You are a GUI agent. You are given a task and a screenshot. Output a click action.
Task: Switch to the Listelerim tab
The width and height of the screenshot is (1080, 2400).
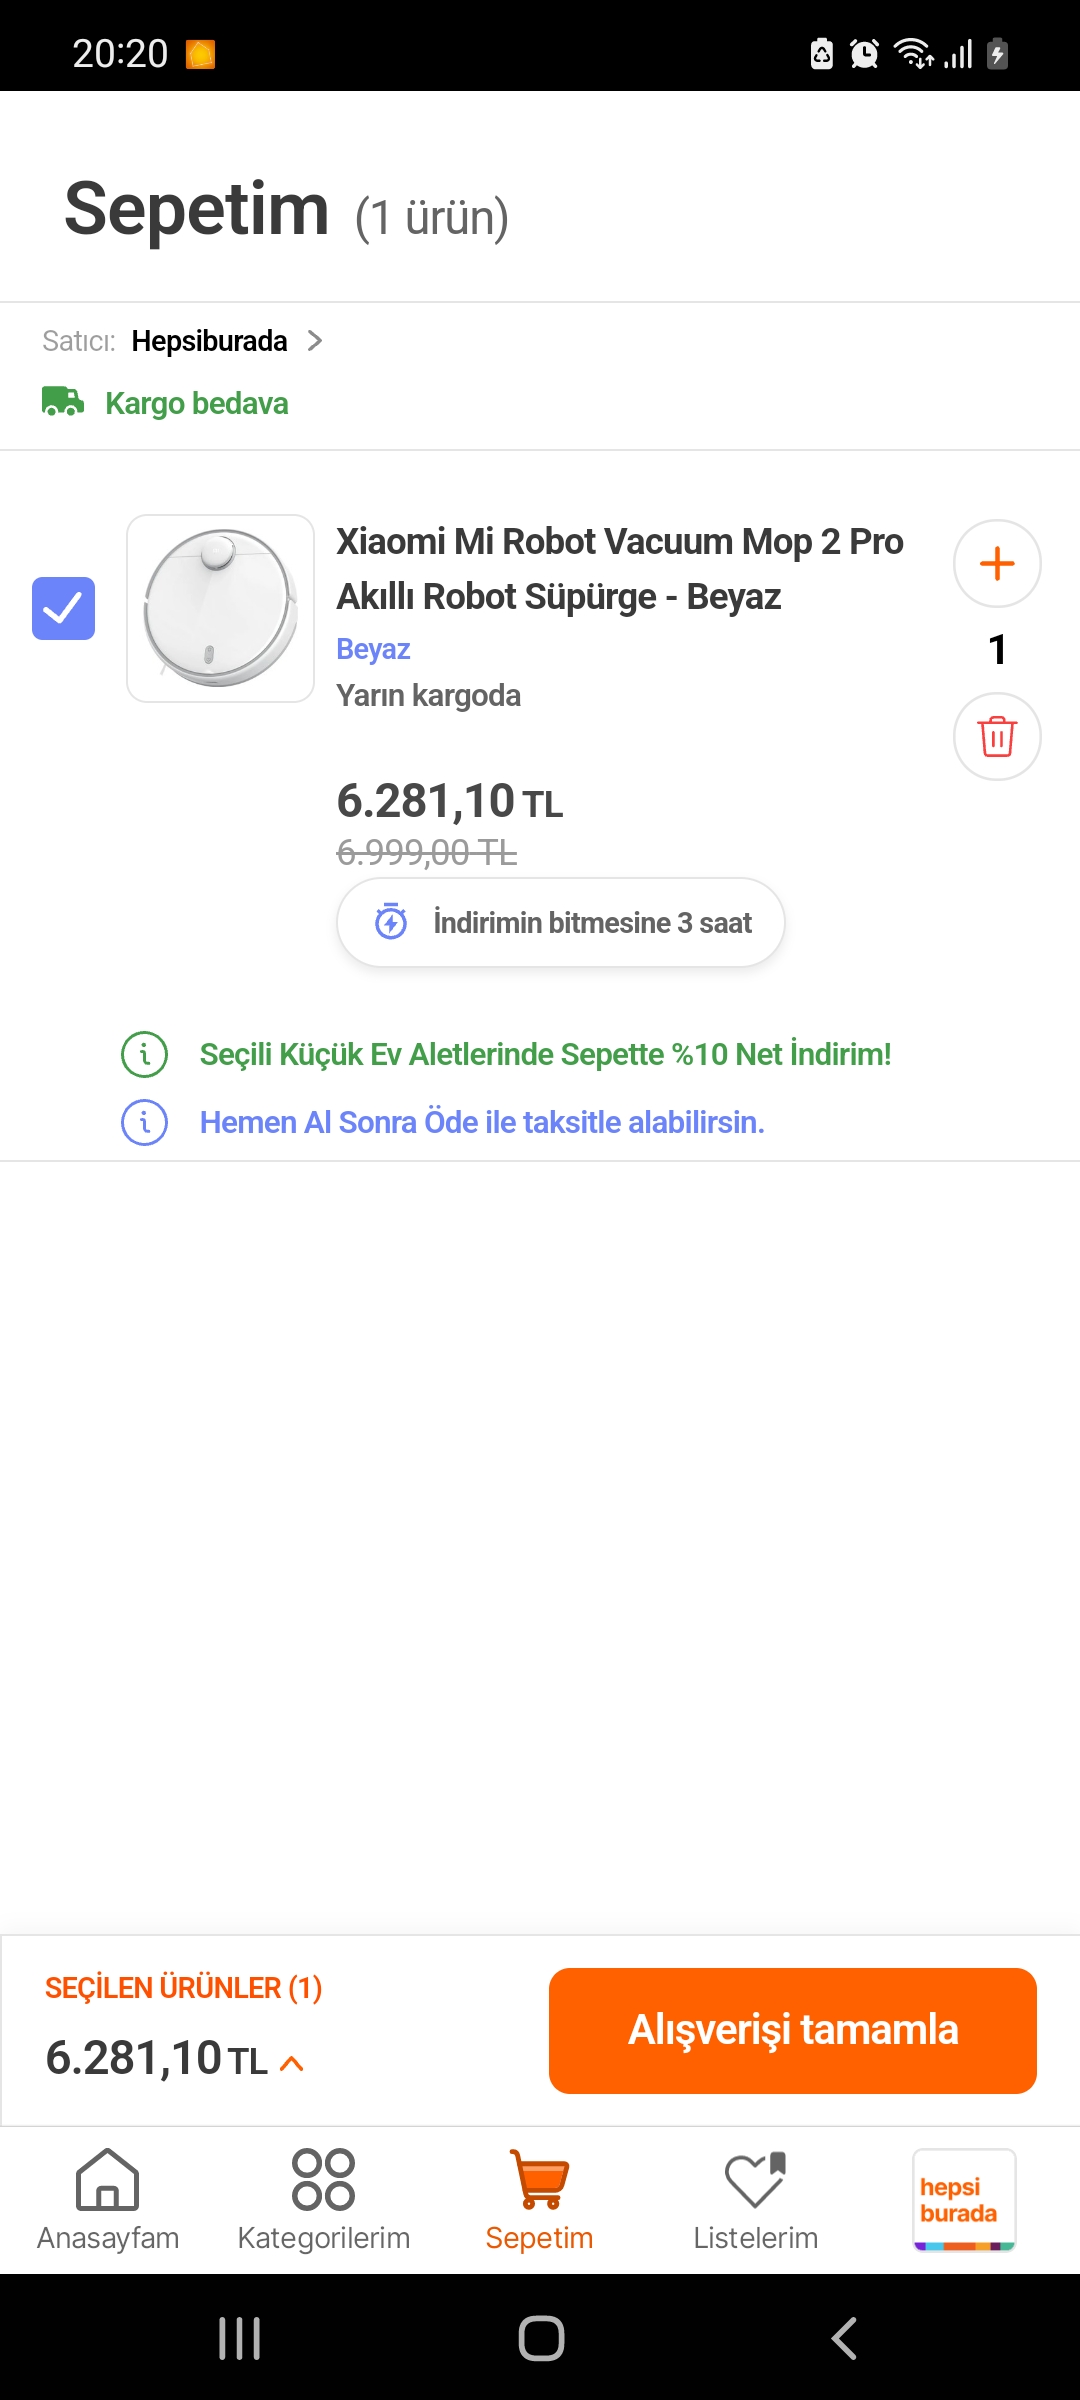[x=756, y=2200]
